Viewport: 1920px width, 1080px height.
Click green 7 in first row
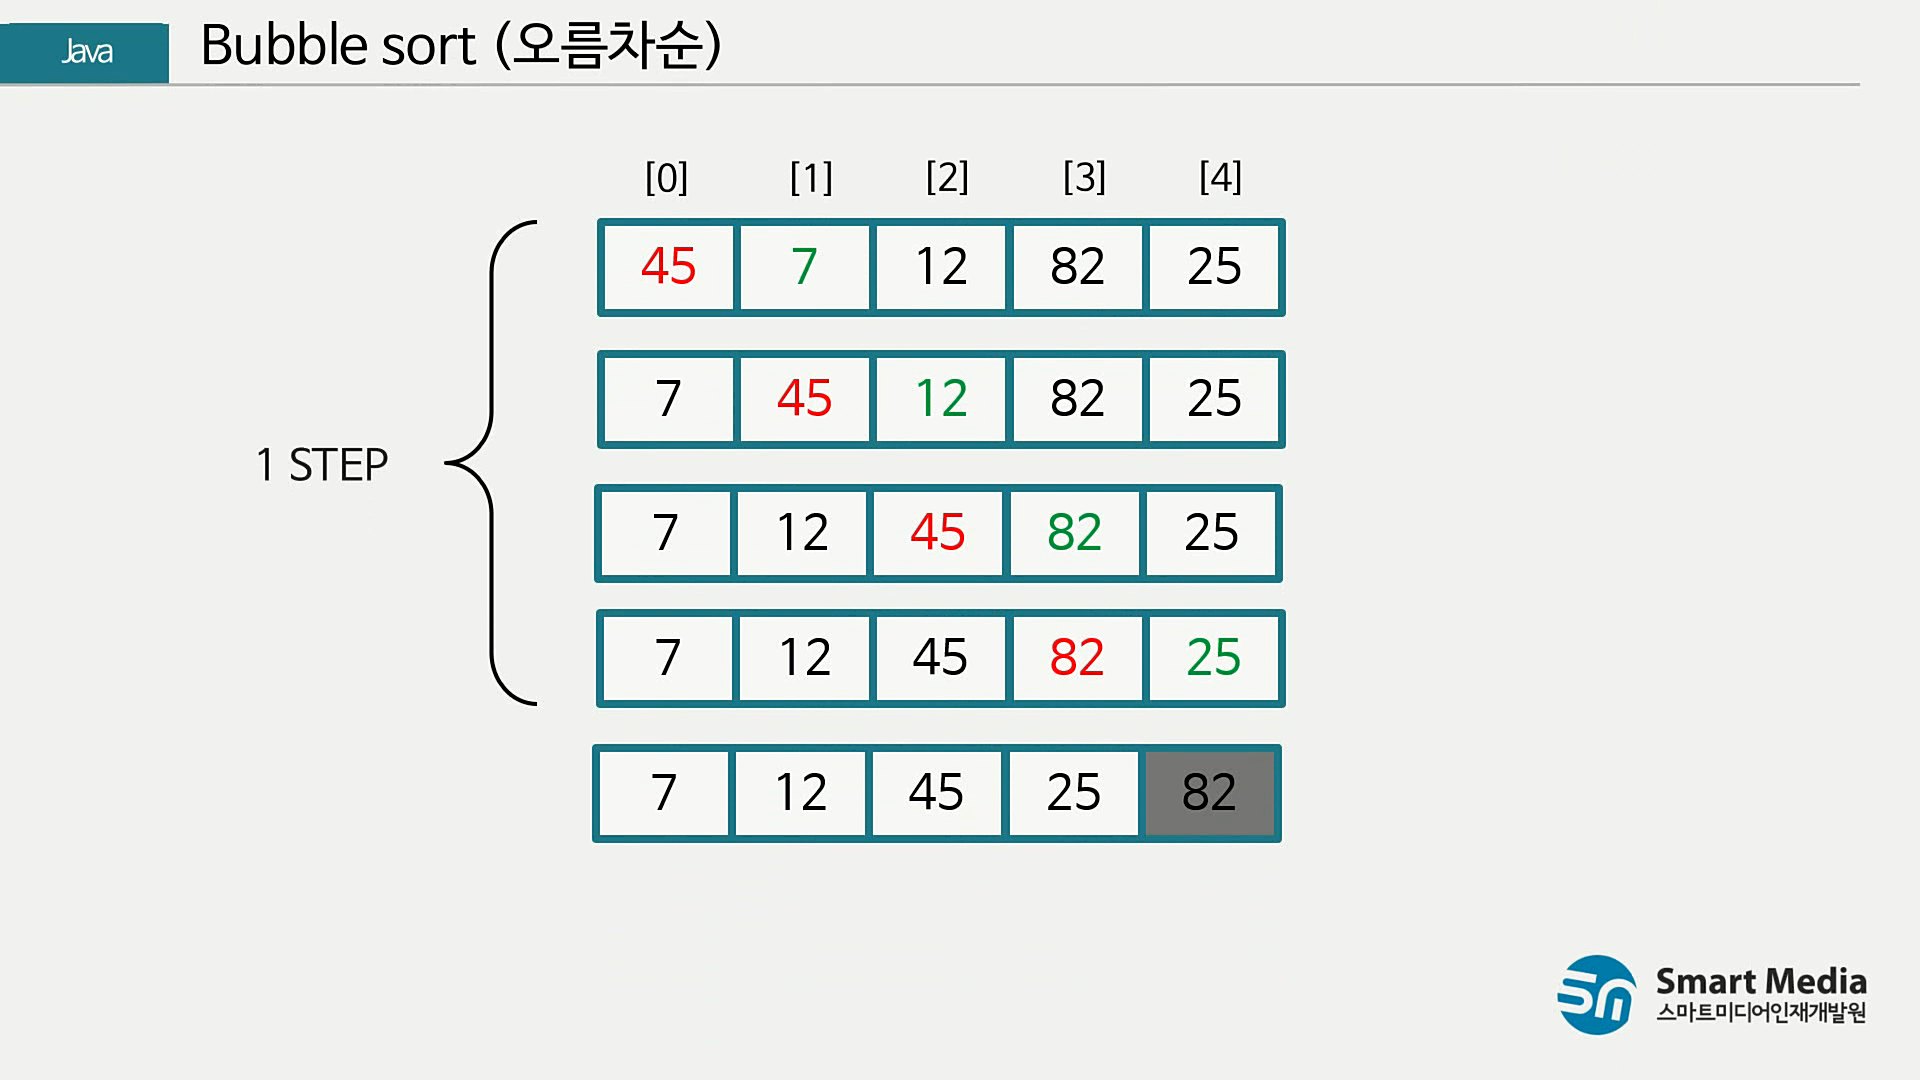point(804,267)
